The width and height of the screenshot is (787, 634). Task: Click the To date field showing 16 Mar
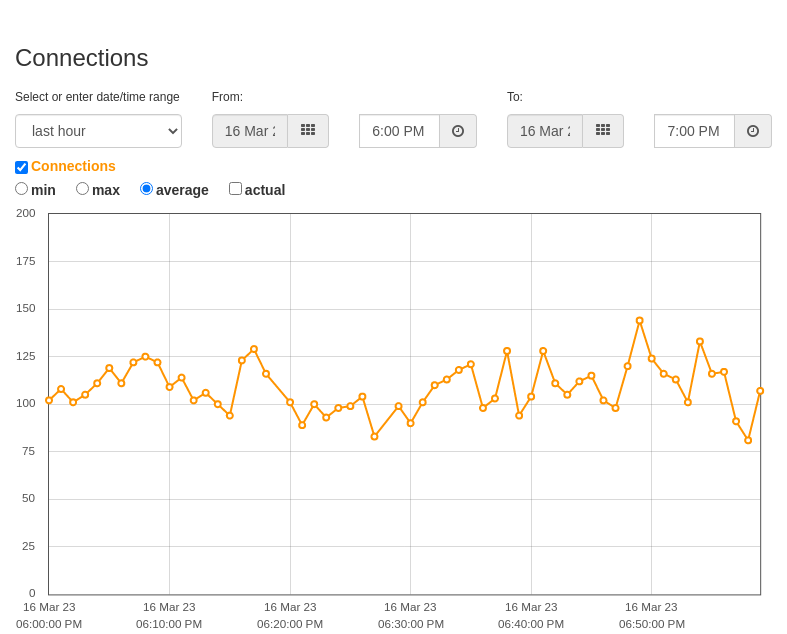tap(545, 131)
